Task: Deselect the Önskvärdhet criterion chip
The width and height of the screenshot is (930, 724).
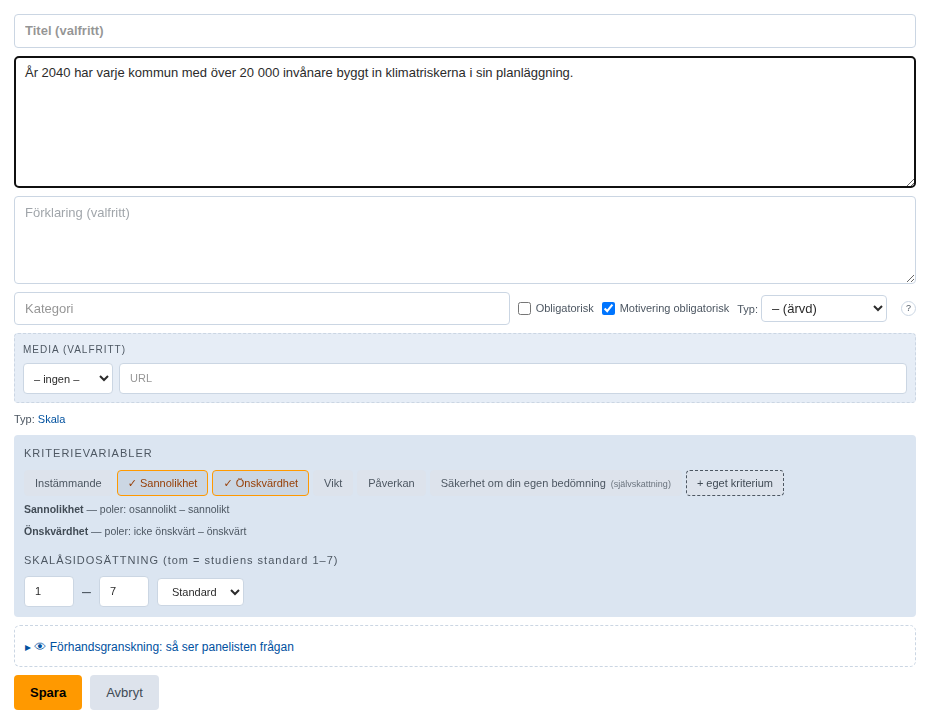Action: (260, 483)
